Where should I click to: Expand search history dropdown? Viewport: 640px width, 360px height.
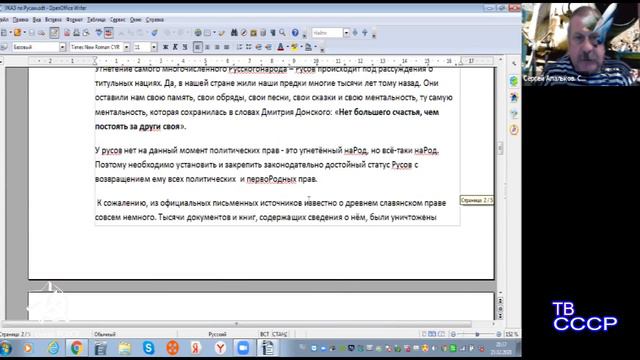click(347, 33)
